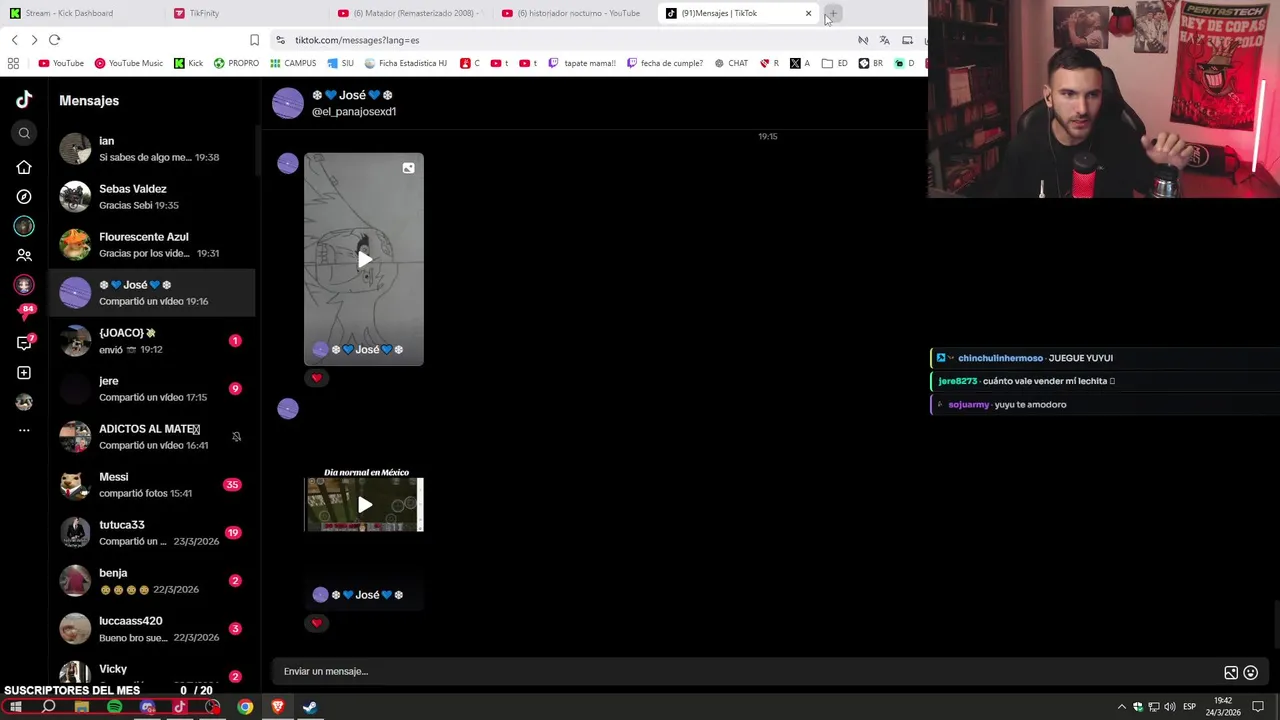
Task: Open the messages inbox icon in sidebar
Action: 24,343
